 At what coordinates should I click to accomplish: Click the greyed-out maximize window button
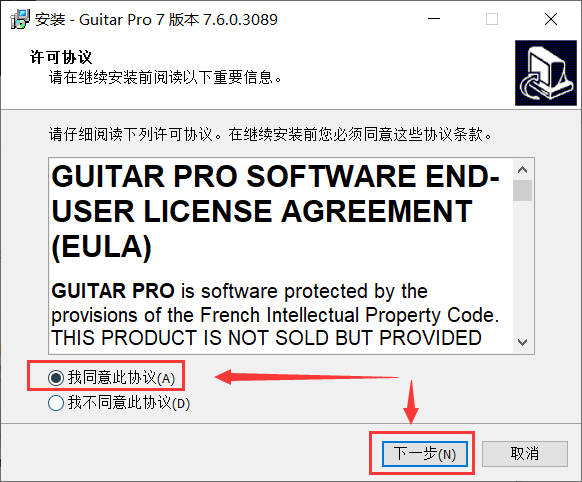pos(492,19)
